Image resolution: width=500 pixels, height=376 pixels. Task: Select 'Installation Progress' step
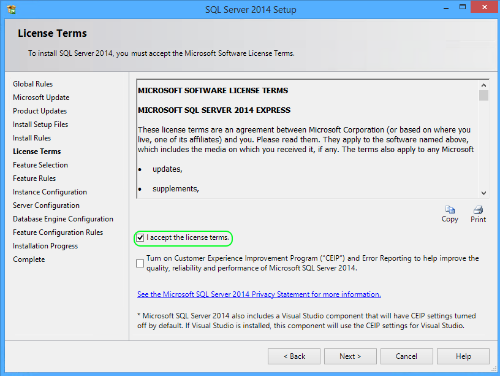click(45, 246)
